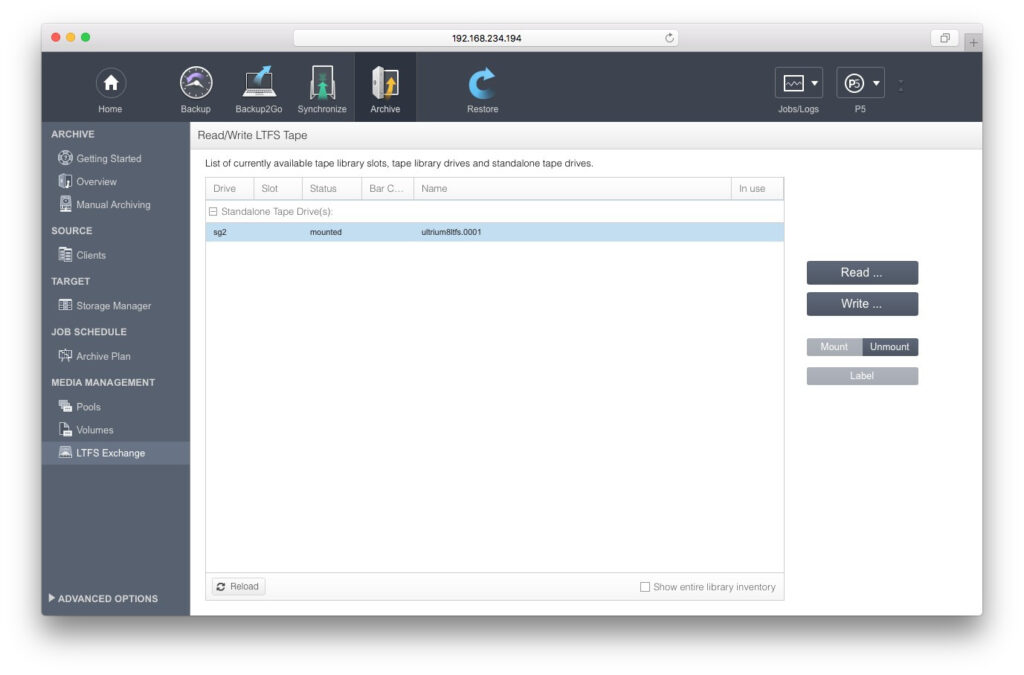Open the Home module icon
Image resolution: width=1024 pixels, height=675 pixels.
[110, 84]
